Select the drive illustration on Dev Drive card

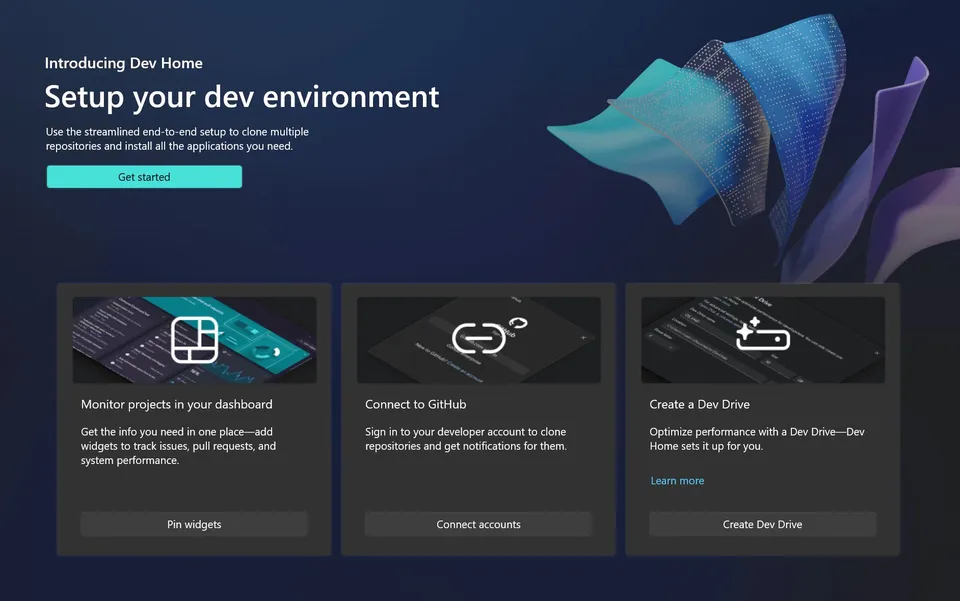point(762,339)
